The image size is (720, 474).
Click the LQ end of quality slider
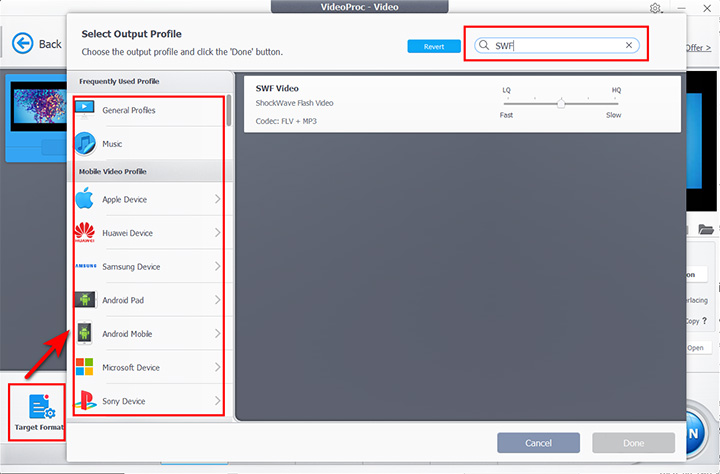point(506,90)
